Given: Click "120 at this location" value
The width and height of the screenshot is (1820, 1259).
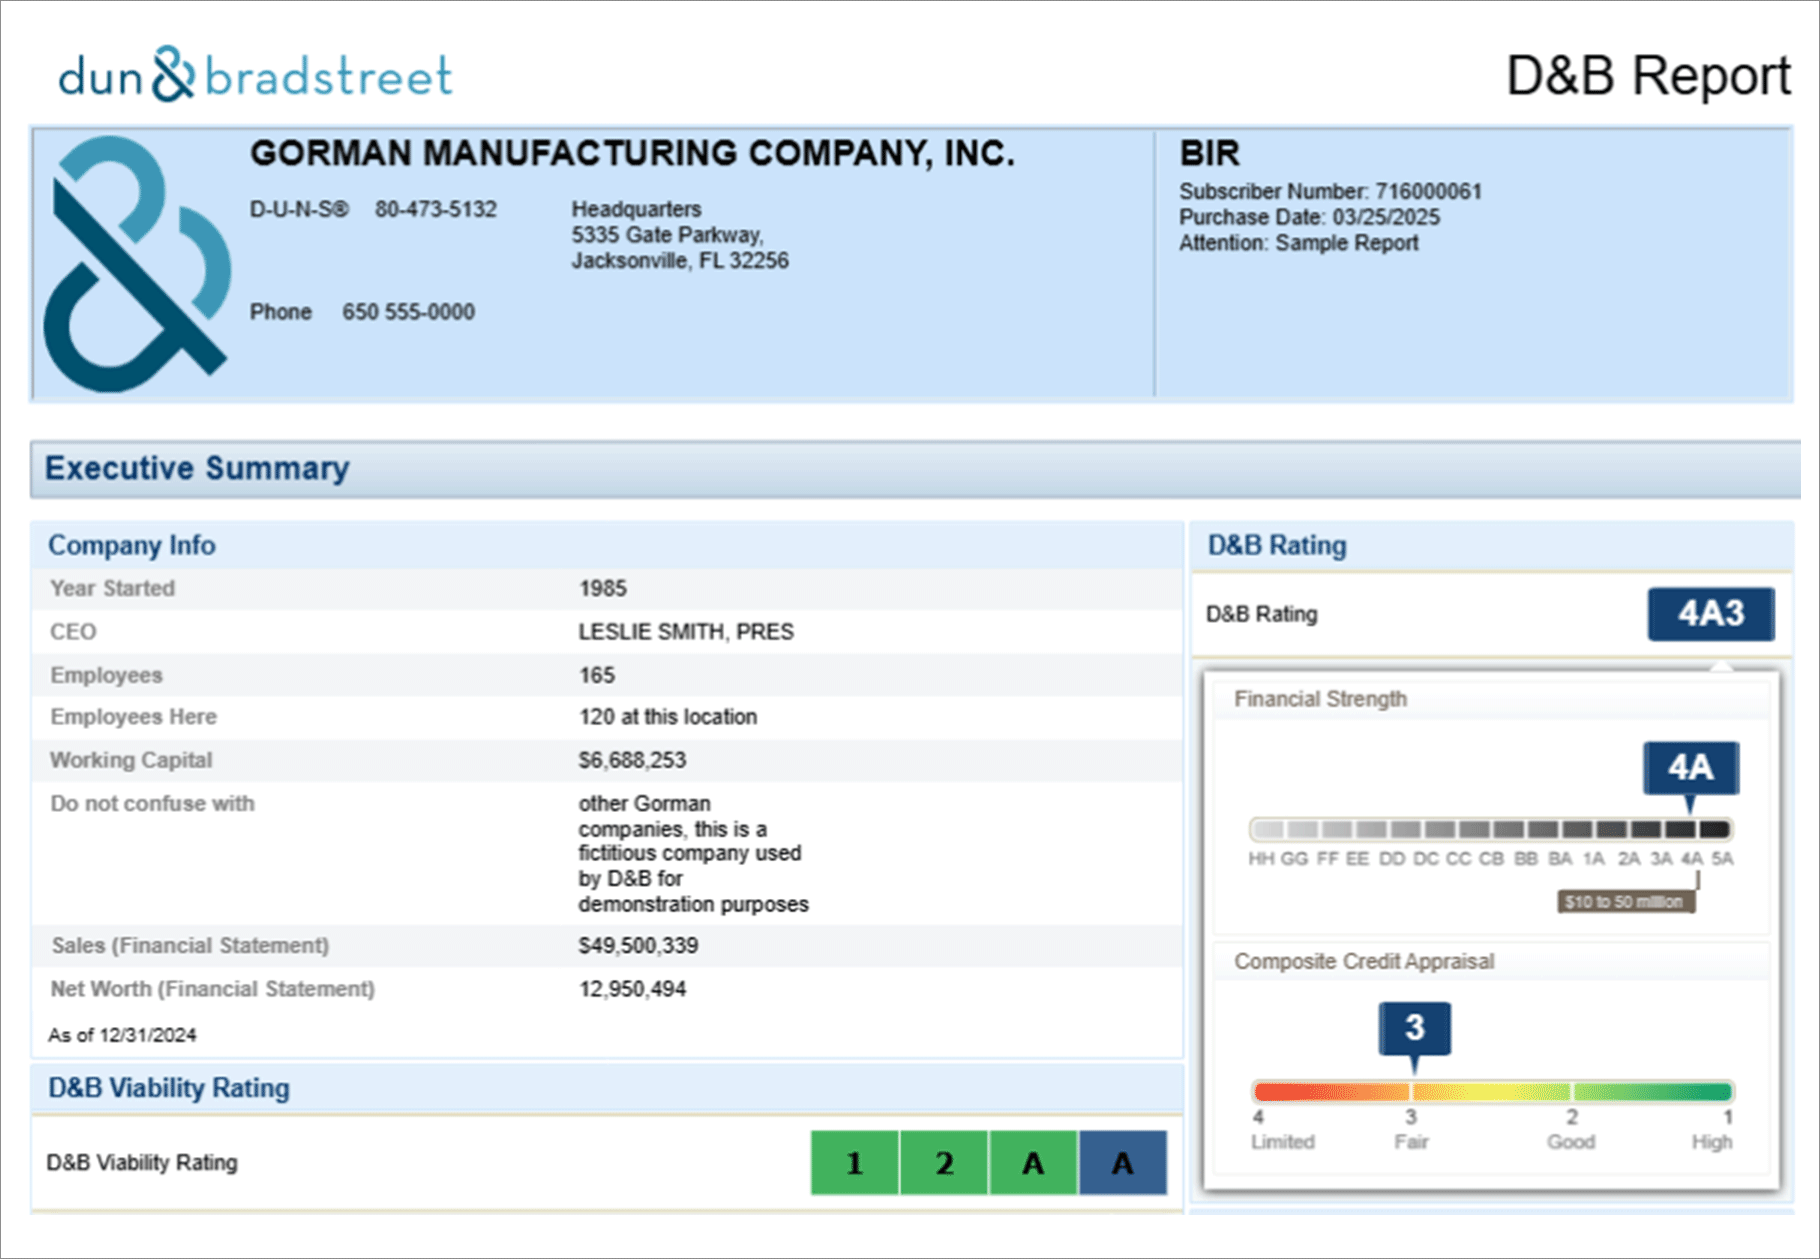Looking at the screenshot, I should click(667, 717).
